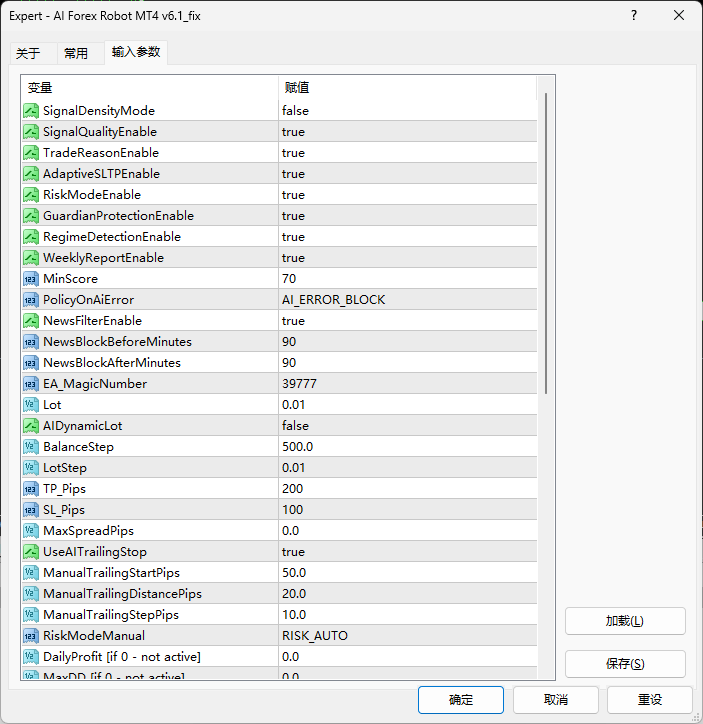Select the PolicyOnAiError row icon

31,300
